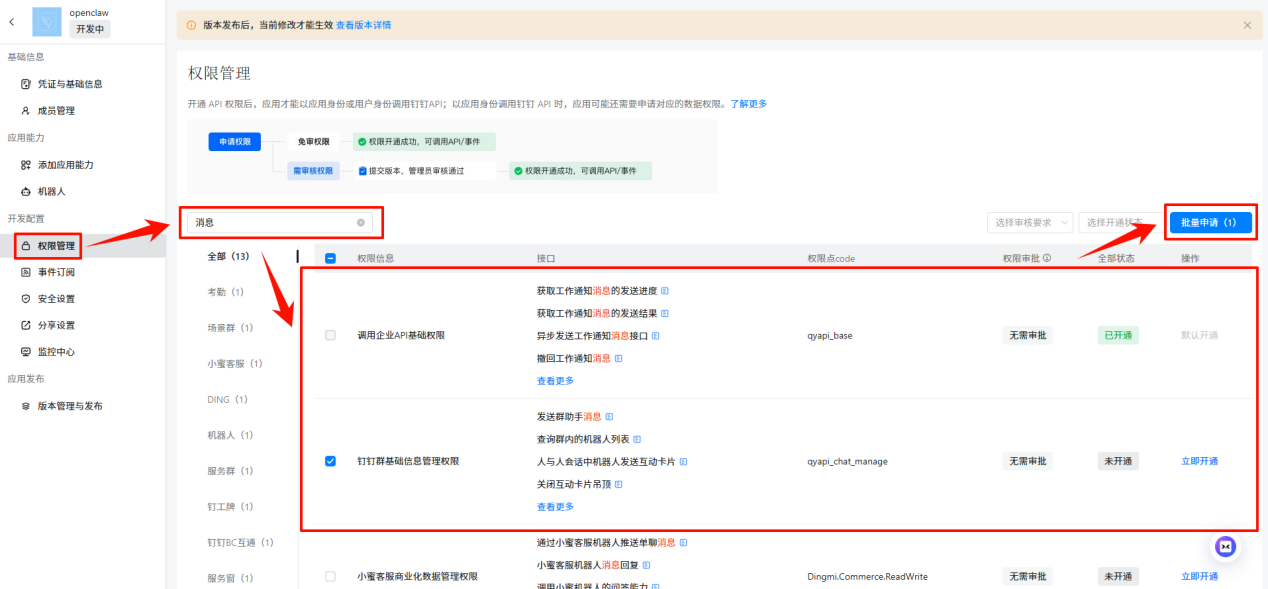Viewport: 1268px width, 589px height.
Task: Check the 小蜜客服商业化数据管理权限 checkbox
Action: click(x=331, y=576)
